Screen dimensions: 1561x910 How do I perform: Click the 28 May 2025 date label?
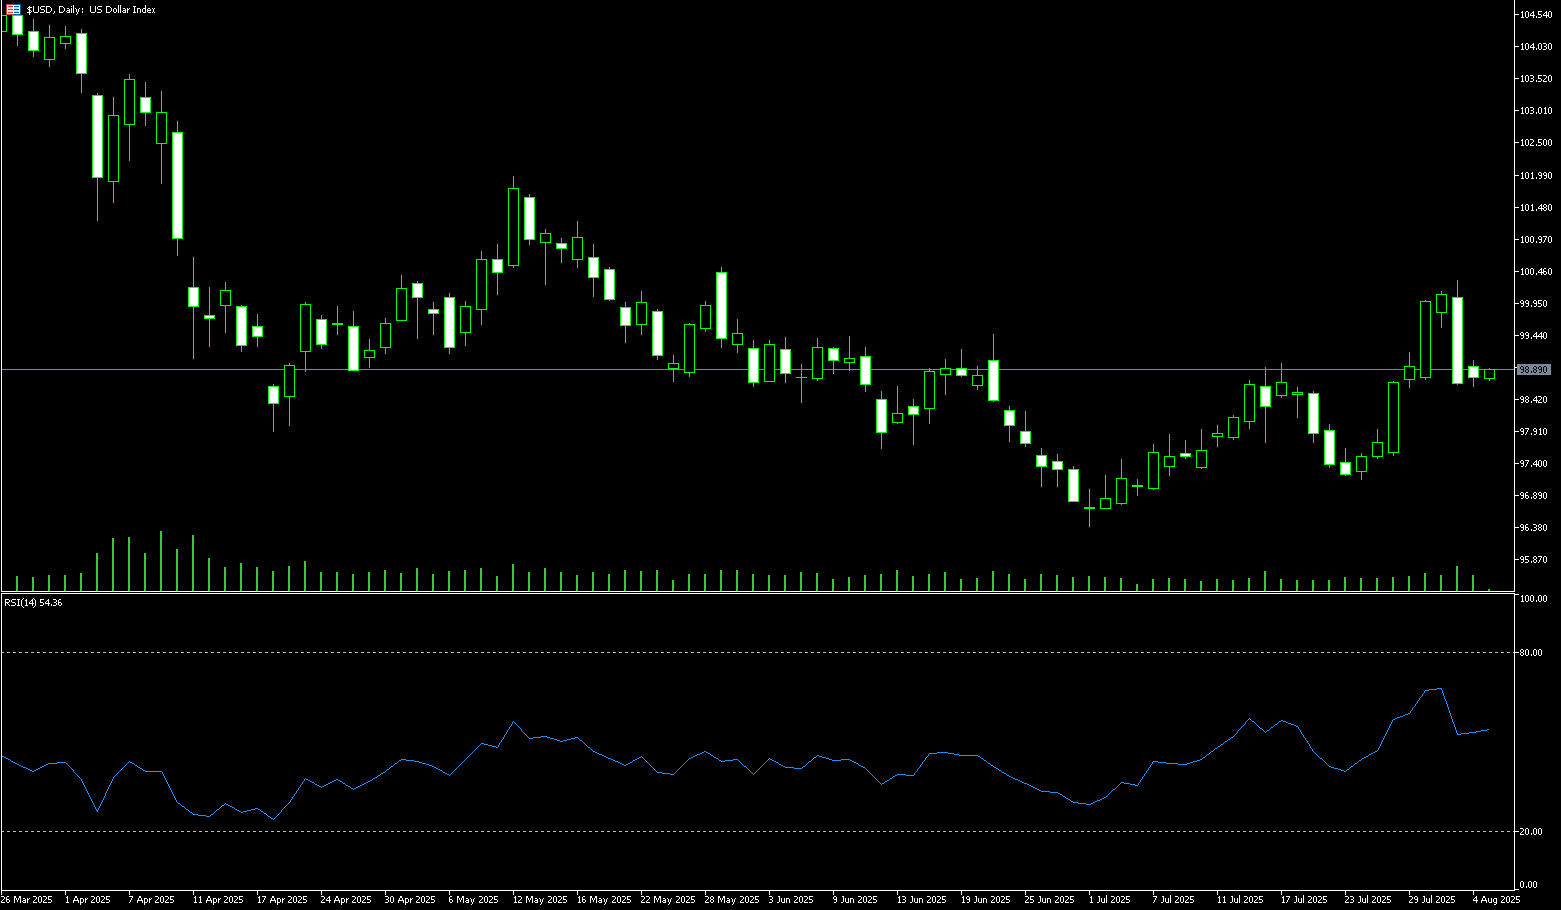[732, 900]
